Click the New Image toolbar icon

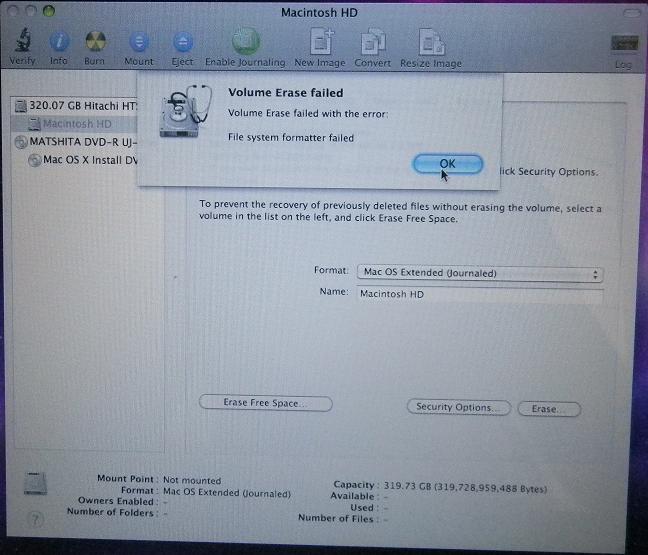pyautogui.click(x=322, y=42)
